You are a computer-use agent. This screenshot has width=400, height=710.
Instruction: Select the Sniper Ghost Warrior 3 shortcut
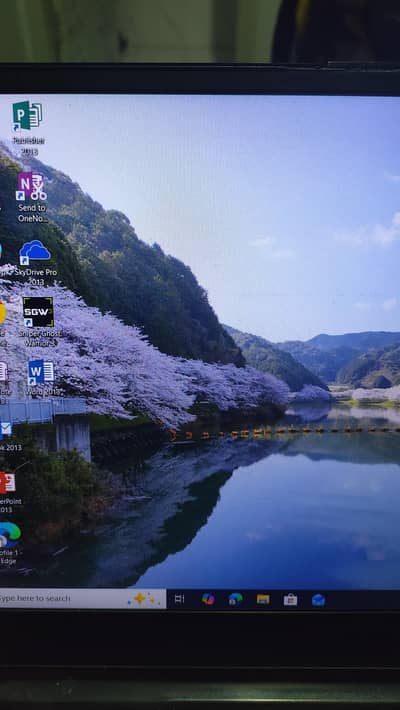(39, 321)
